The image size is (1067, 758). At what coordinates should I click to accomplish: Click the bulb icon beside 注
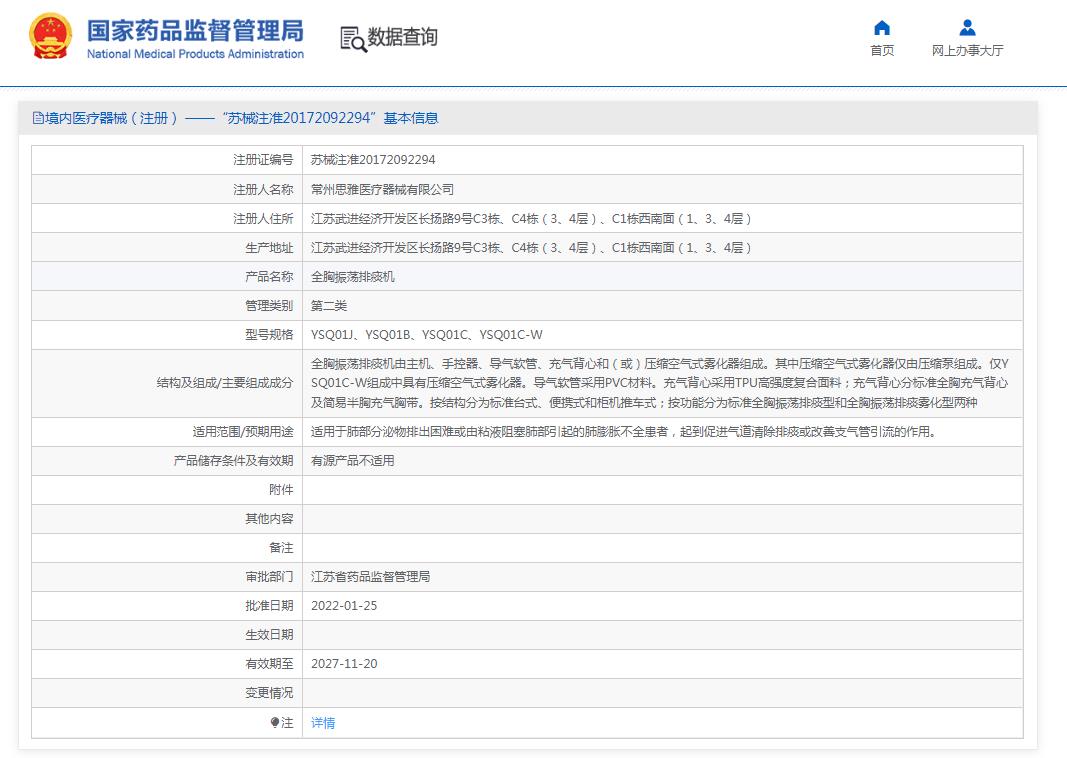click(274, 723)
